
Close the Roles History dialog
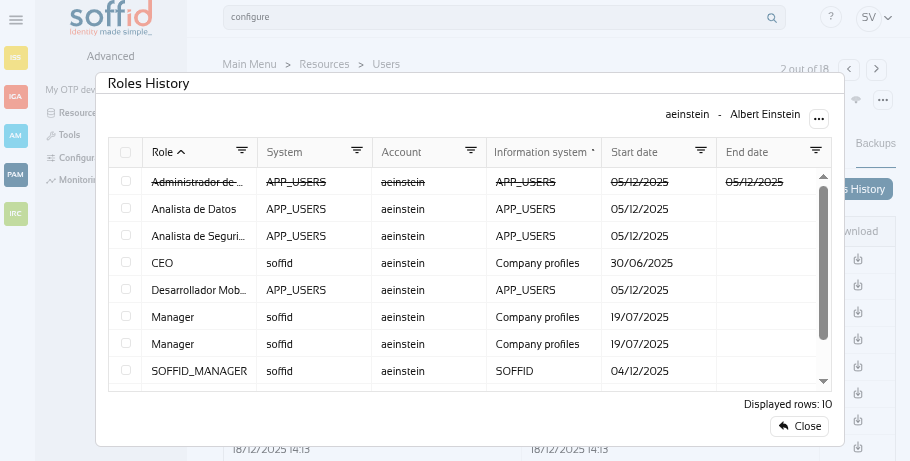(799, 426)
